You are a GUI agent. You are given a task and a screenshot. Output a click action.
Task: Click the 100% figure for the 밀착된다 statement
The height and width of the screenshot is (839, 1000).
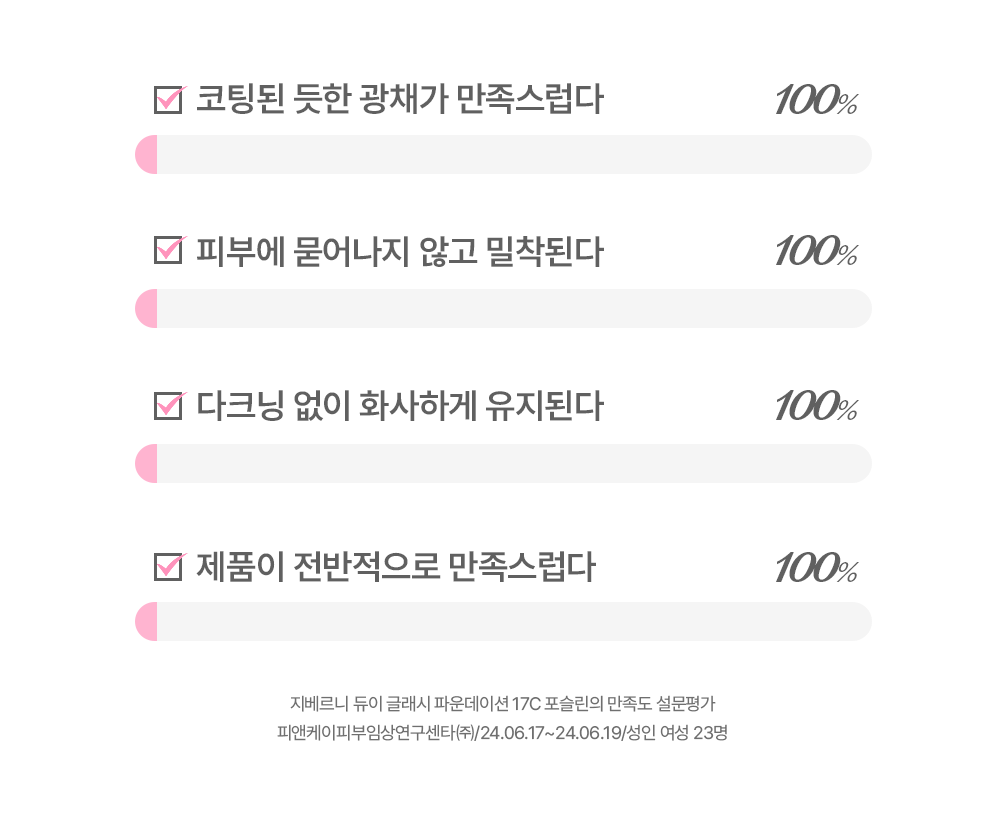[816, 251]
